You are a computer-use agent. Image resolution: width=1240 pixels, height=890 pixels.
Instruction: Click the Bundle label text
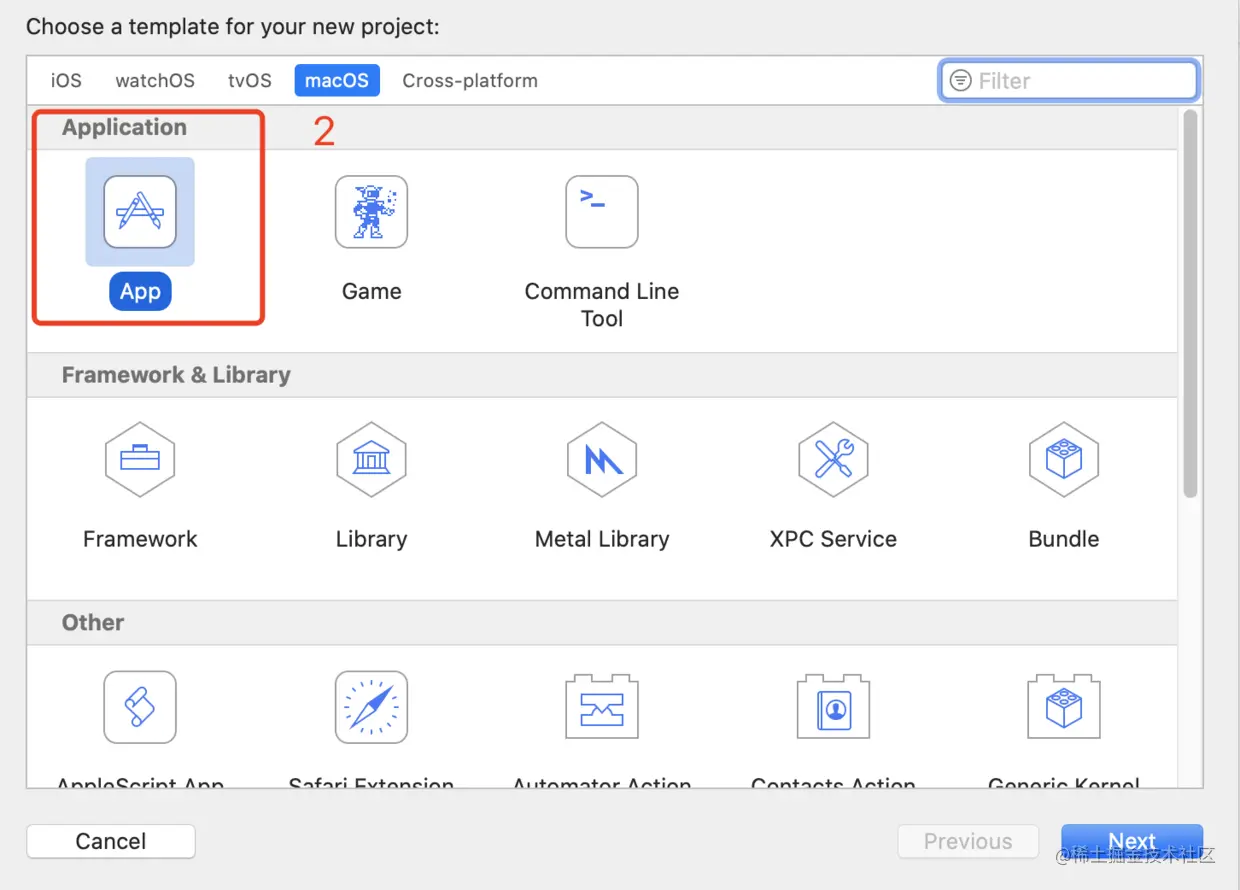pyautogui.click(x=1064, y=539)
